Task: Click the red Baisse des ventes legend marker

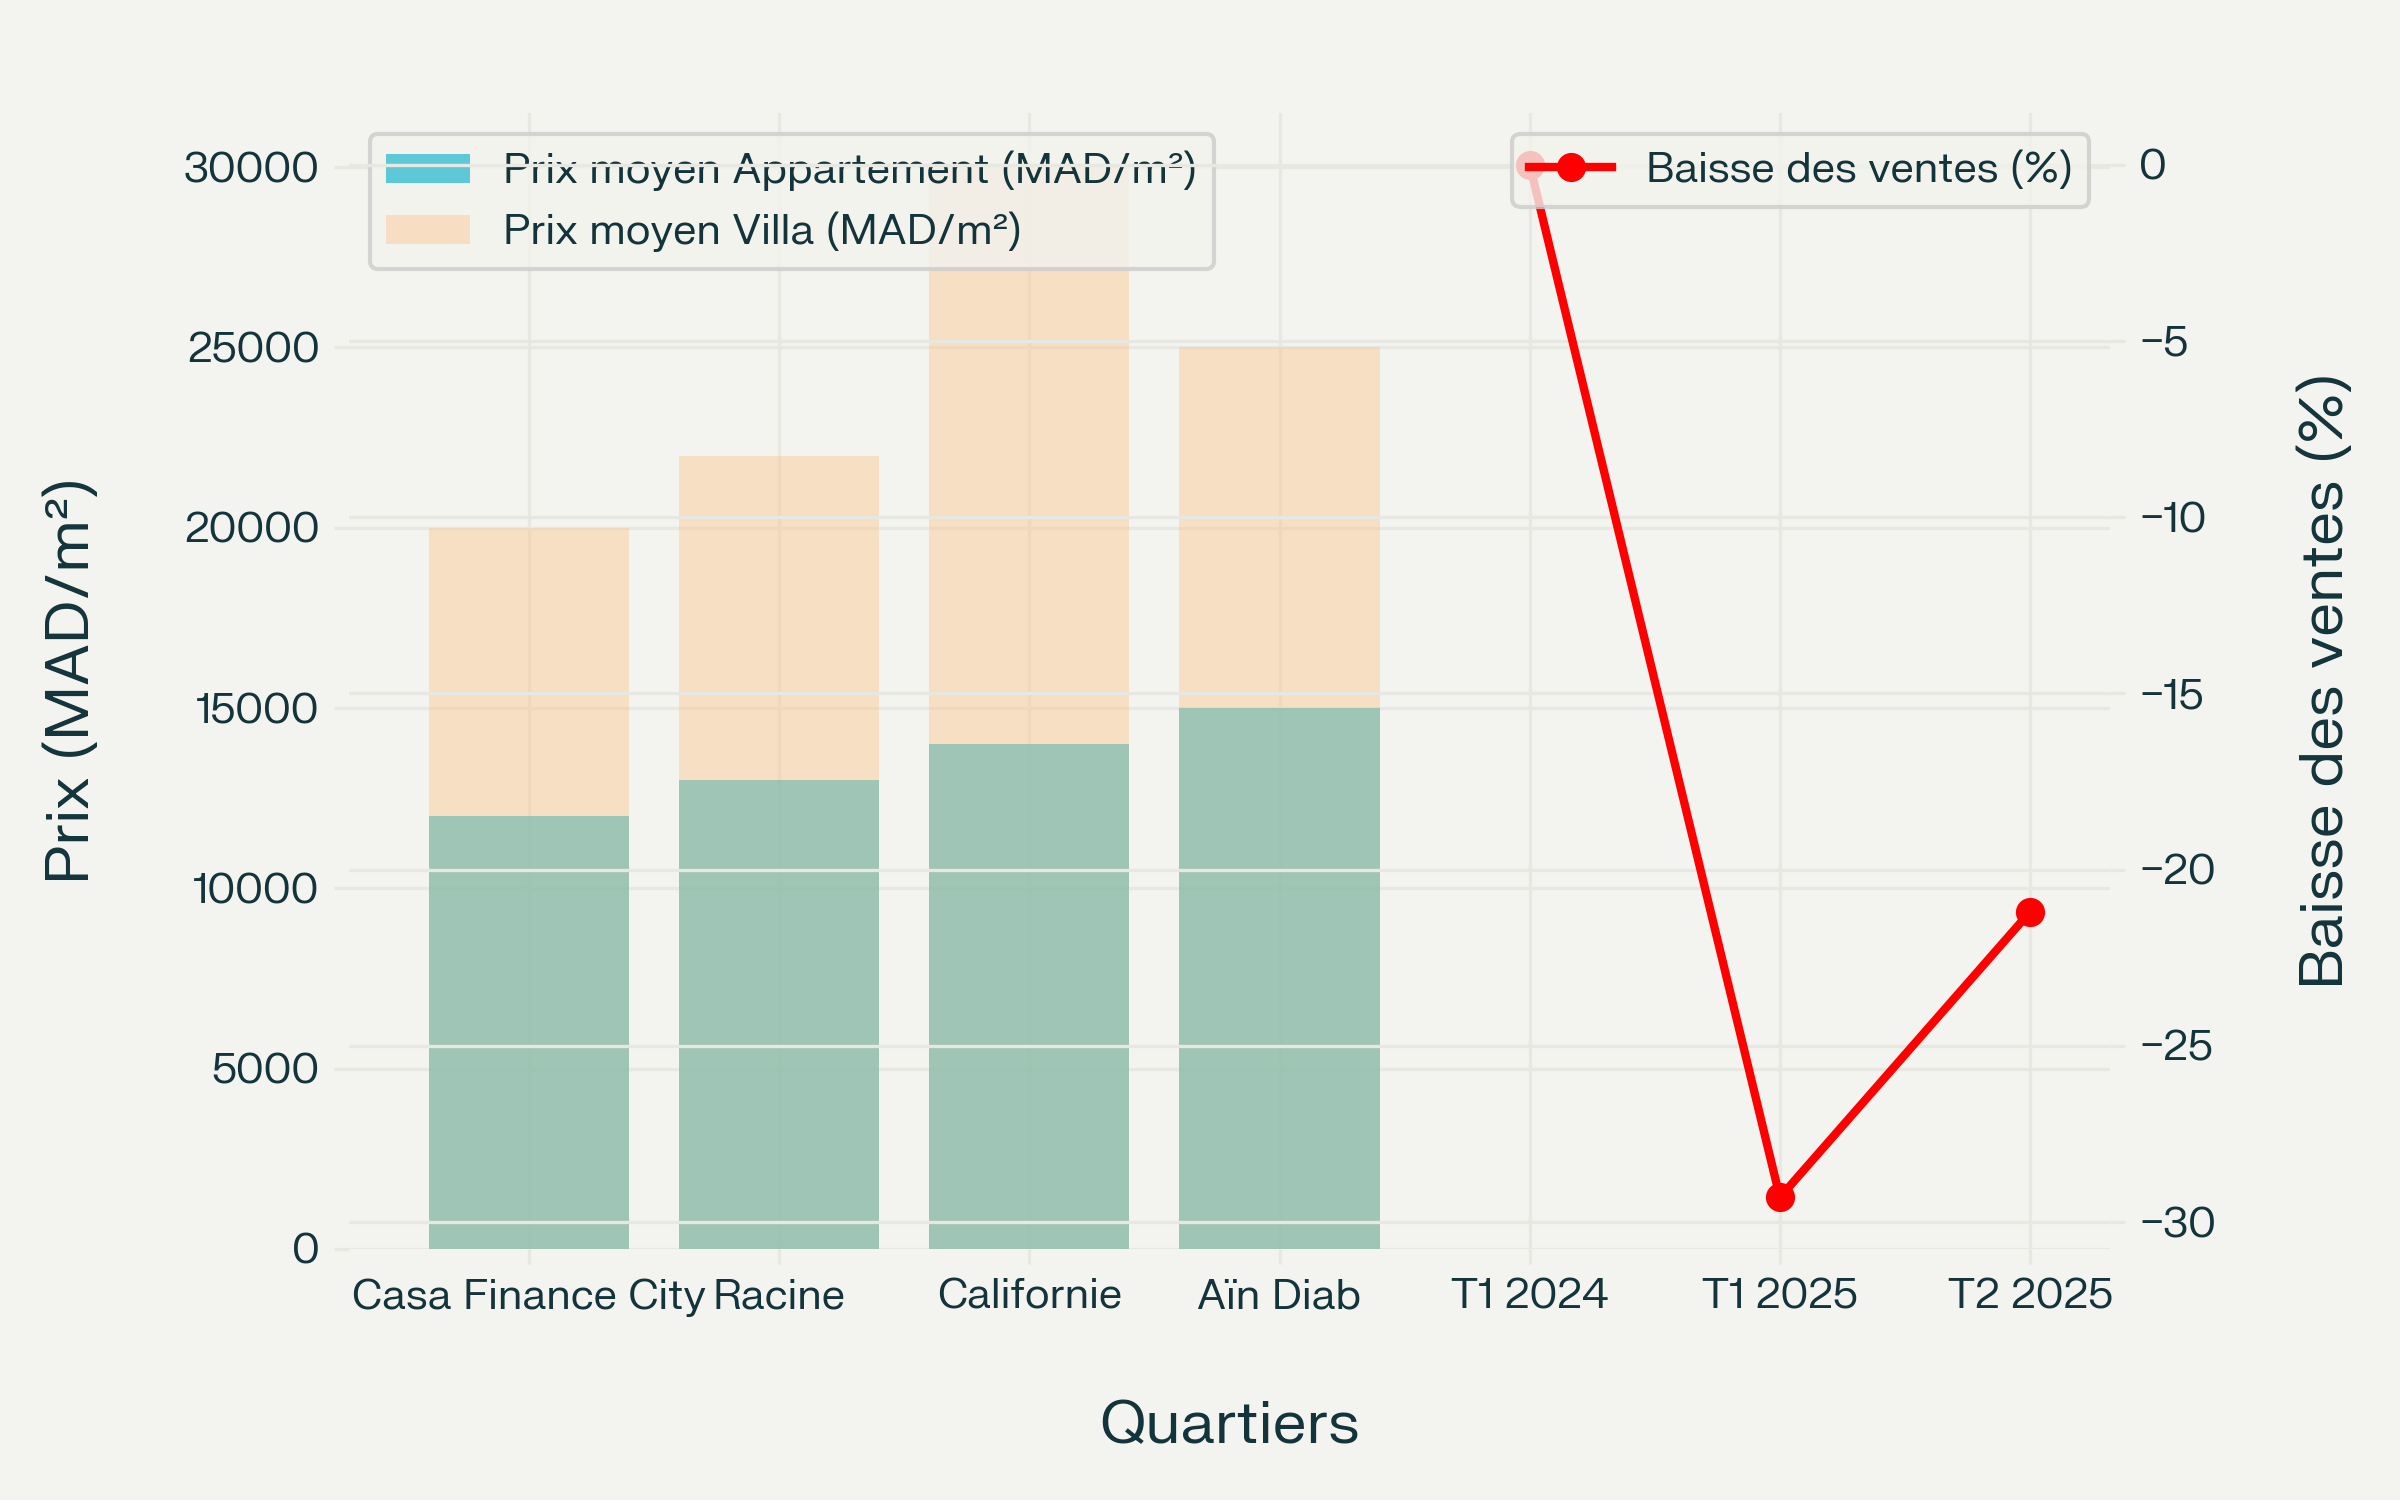Action: 1571,167
